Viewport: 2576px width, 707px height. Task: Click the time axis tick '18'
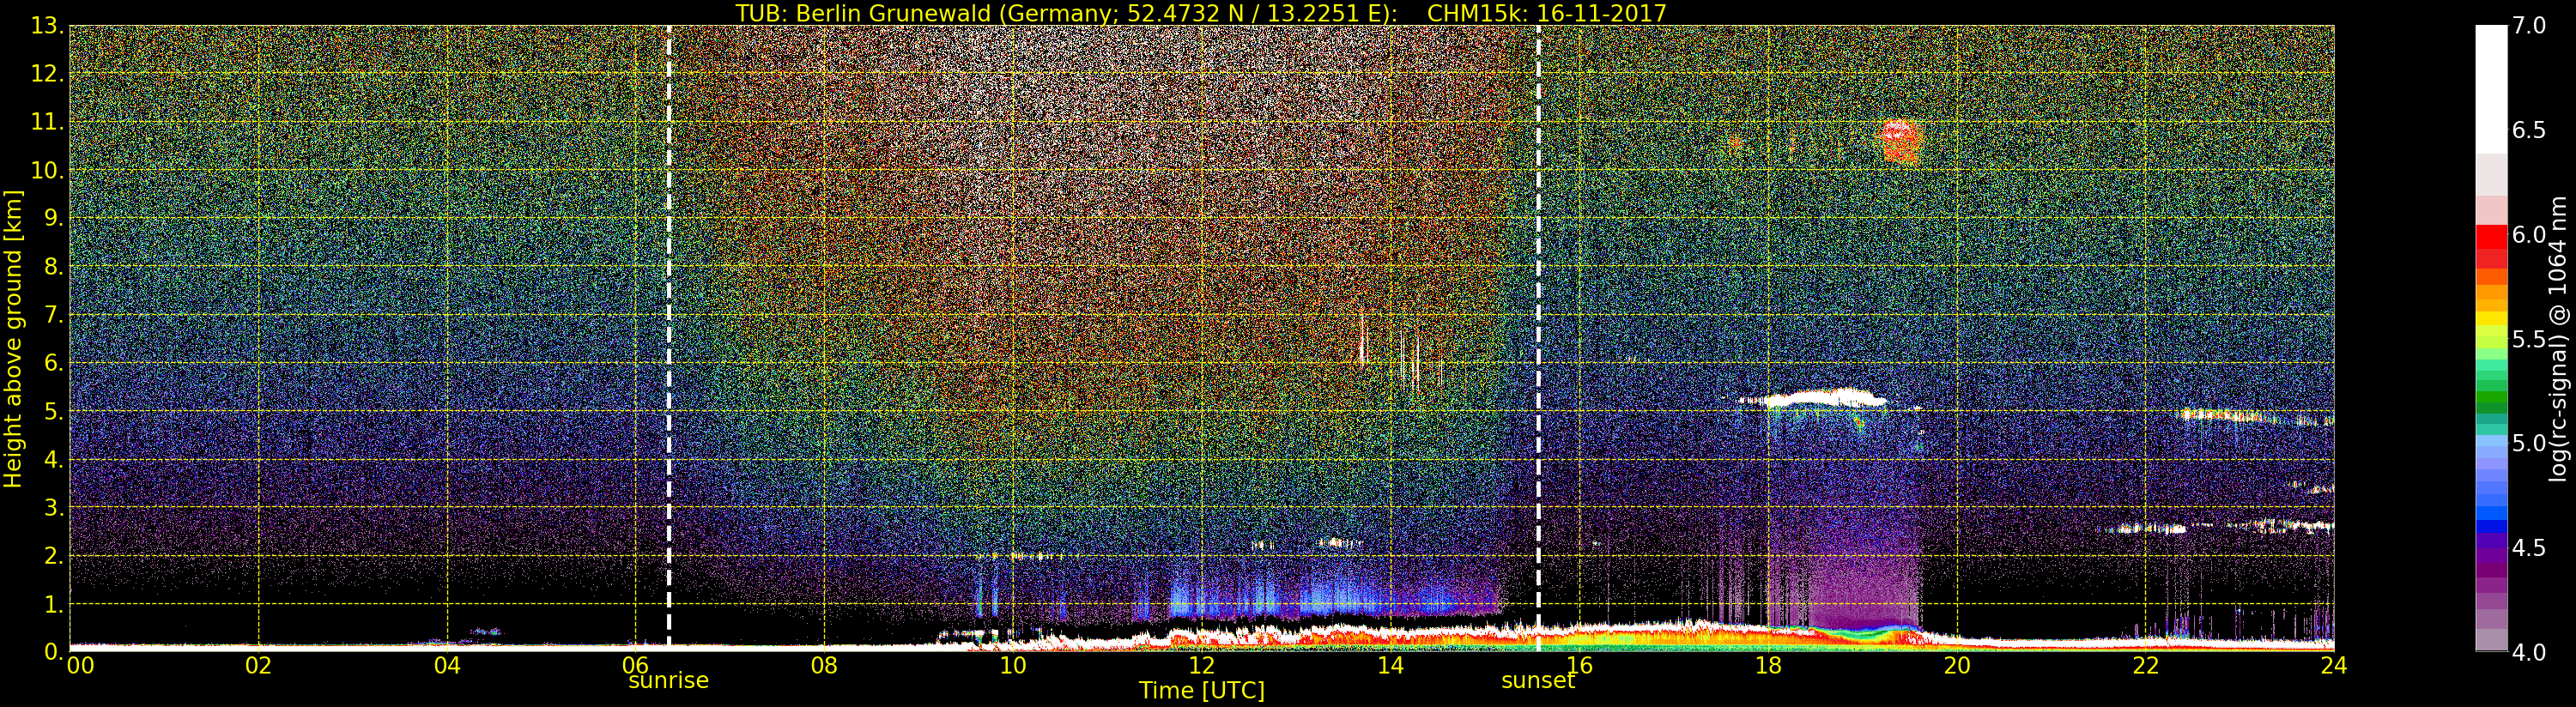[1768, 665]
